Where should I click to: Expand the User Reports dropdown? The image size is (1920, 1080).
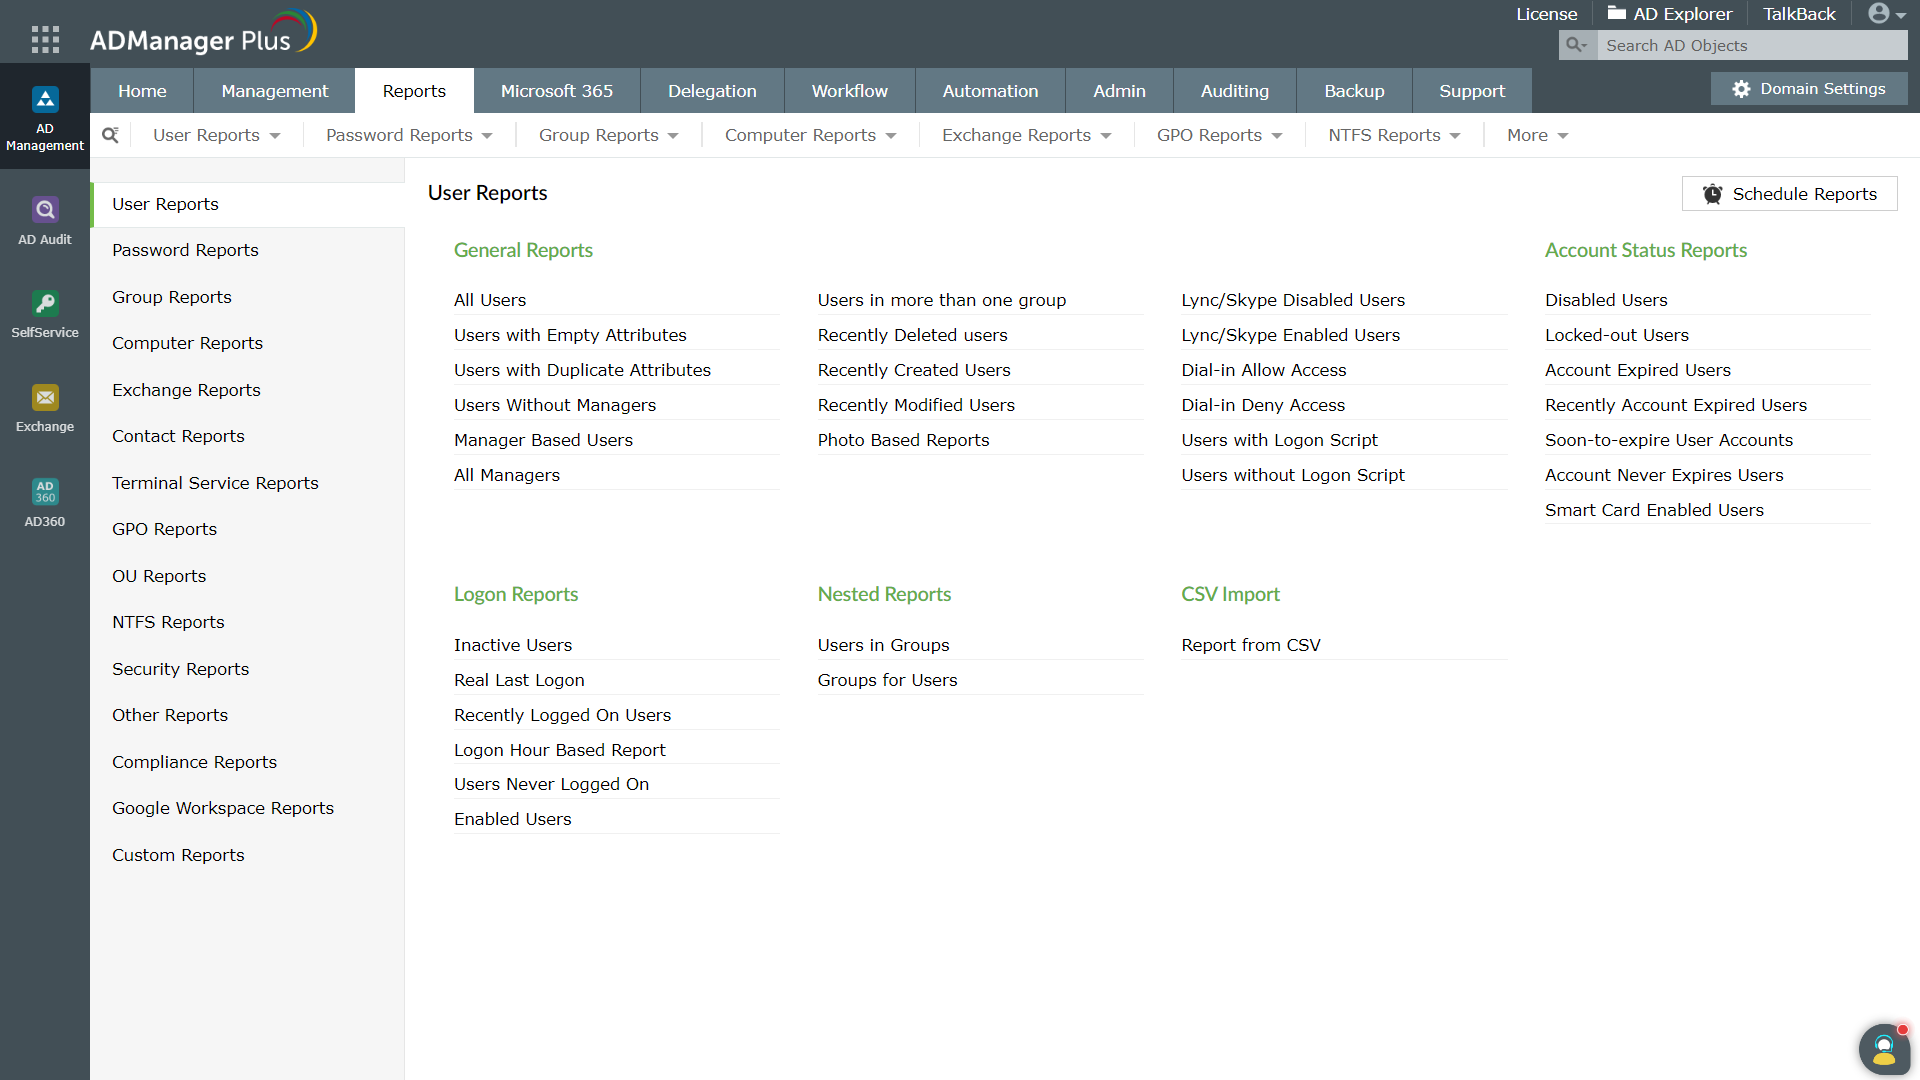216,135
